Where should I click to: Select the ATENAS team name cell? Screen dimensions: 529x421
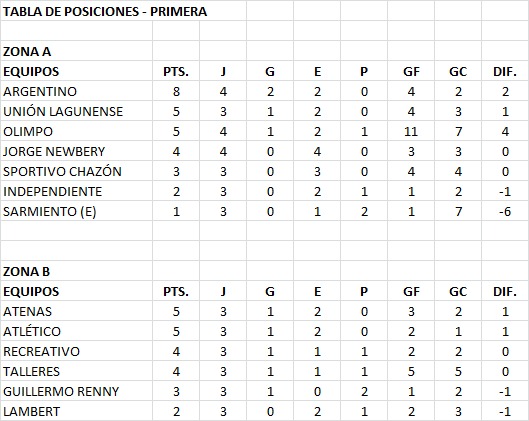click(77, 311)
